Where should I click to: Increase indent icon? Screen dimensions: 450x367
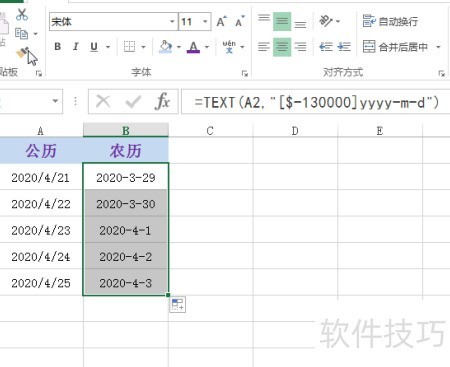point(344,47)
